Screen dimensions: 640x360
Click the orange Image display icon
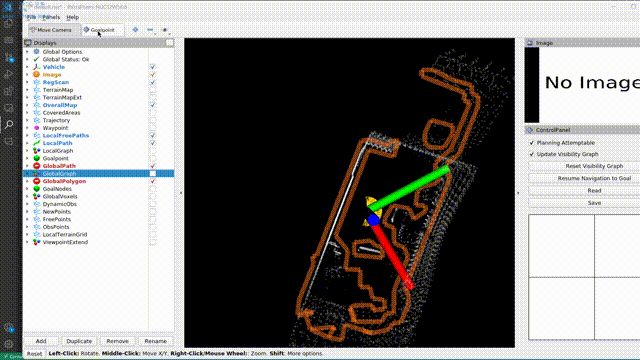pos(36,75)
